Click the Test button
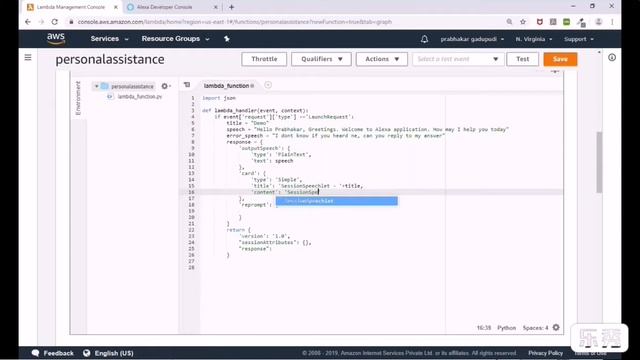The image size is (640, 360). tap(522, 59)
